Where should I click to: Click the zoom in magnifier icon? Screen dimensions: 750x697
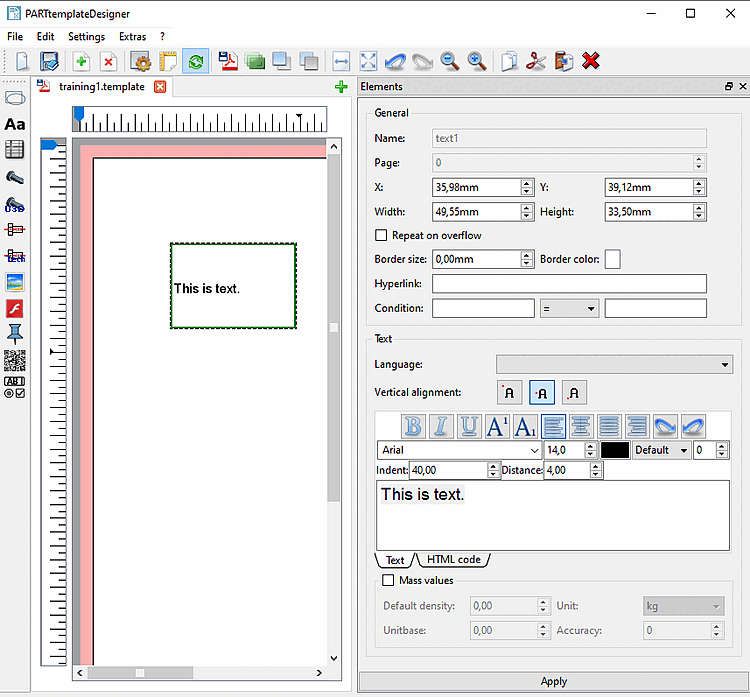click(477, 61)
